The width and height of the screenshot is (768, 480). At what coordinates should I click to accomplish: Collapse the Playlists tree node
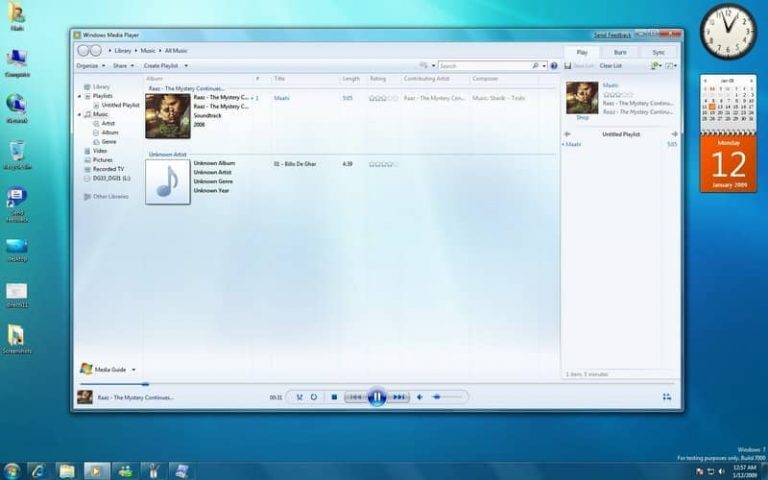(79, 96)
